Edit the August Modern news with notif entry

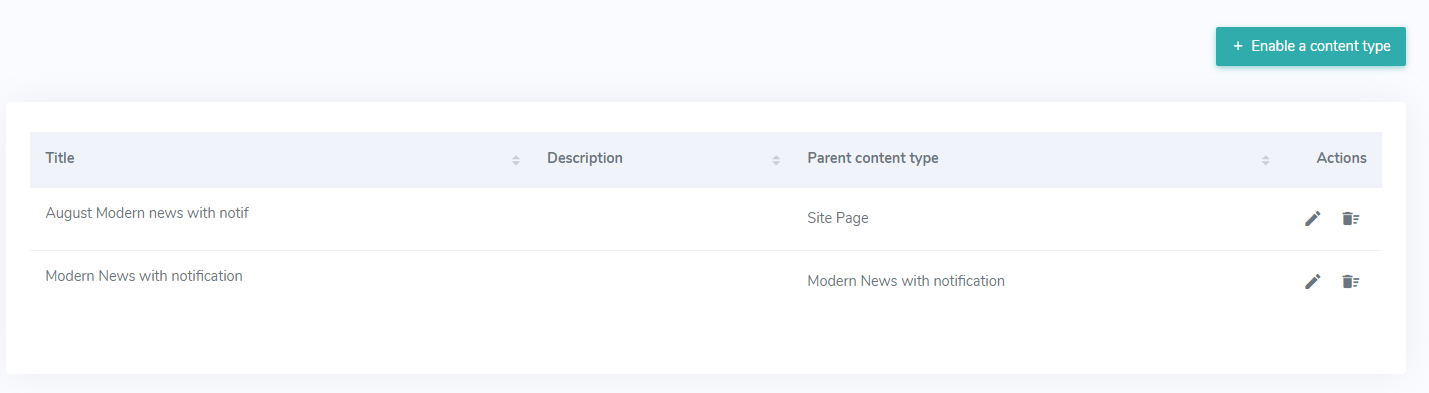(x=1313, y=218)
